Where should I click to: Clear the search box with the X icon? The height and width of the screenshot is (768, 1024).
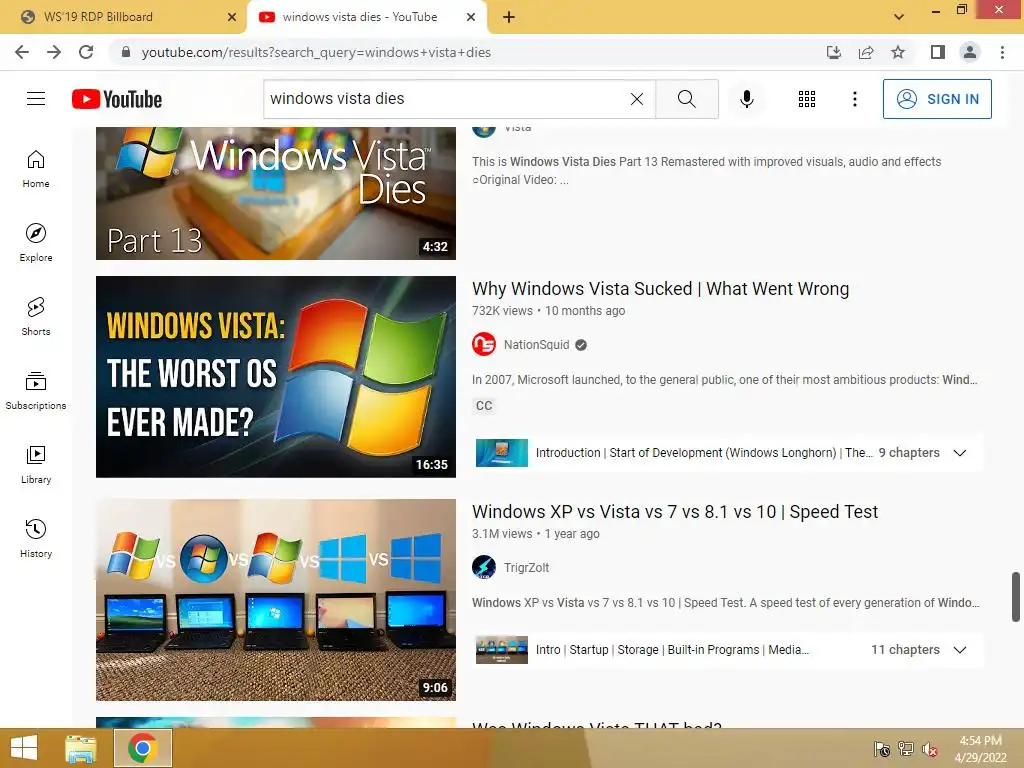637,99
